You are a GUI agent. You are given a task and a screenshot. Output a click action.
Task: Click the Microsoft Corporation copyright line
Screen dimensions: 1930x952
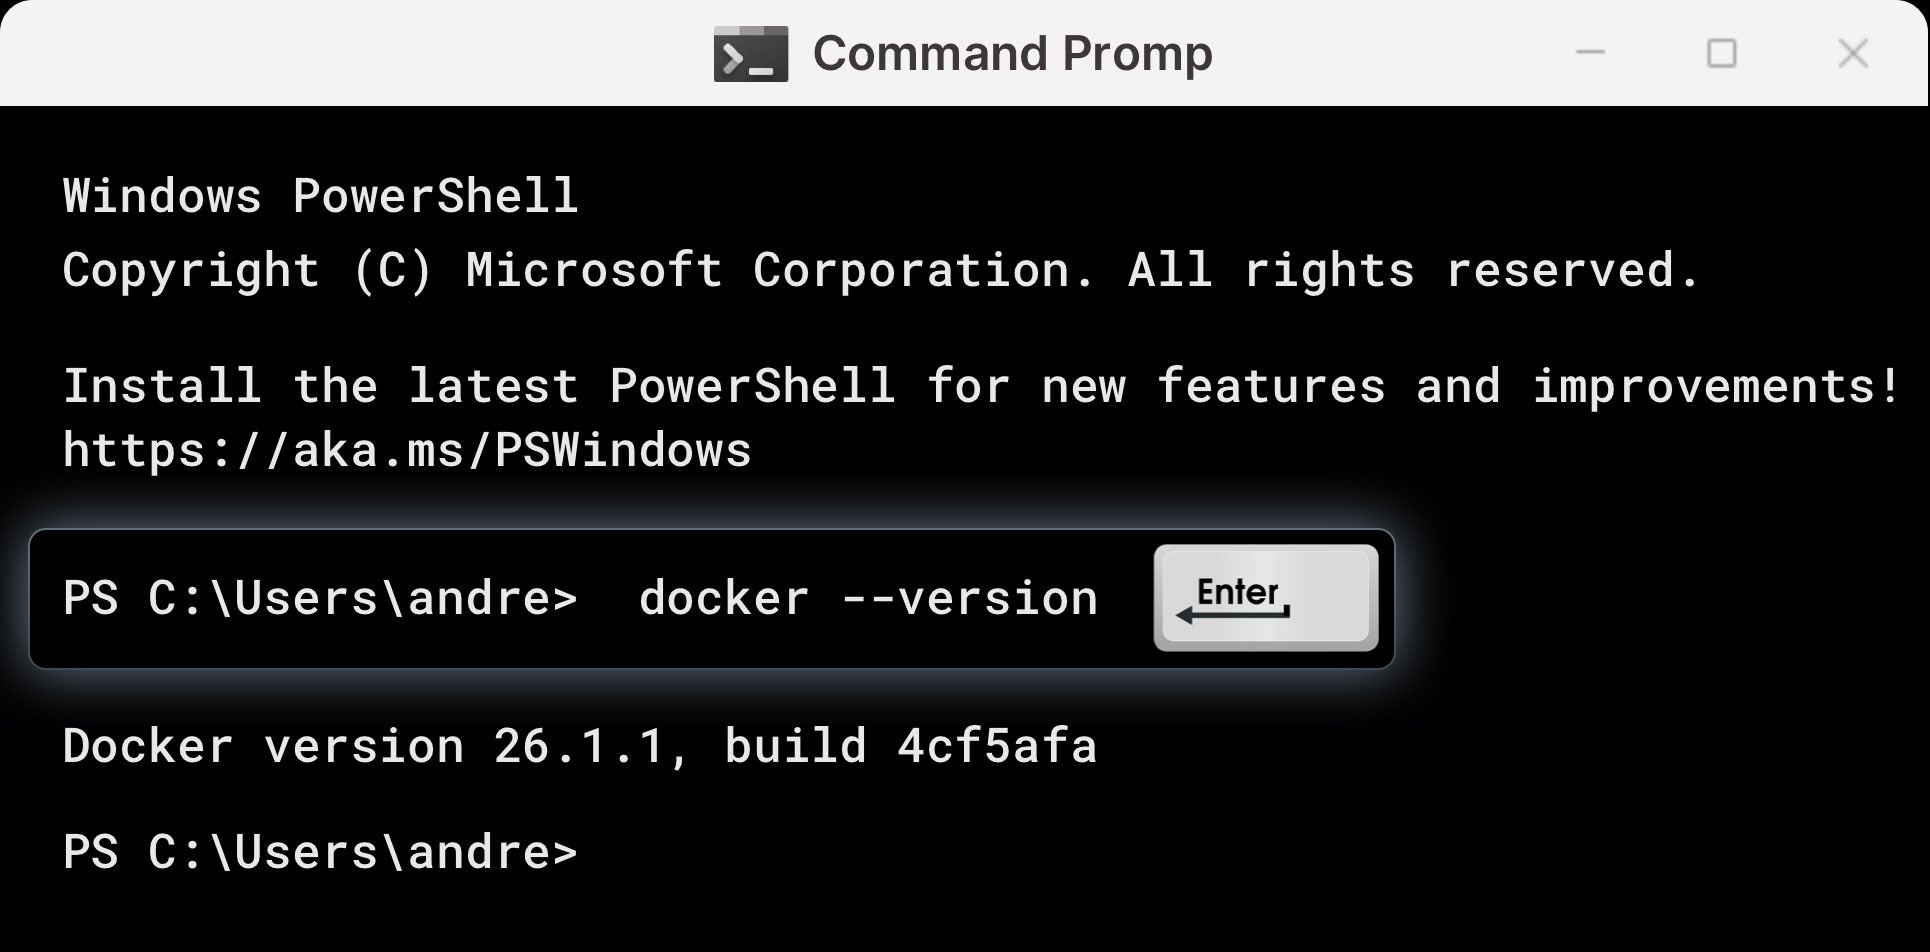pos(881,270)
